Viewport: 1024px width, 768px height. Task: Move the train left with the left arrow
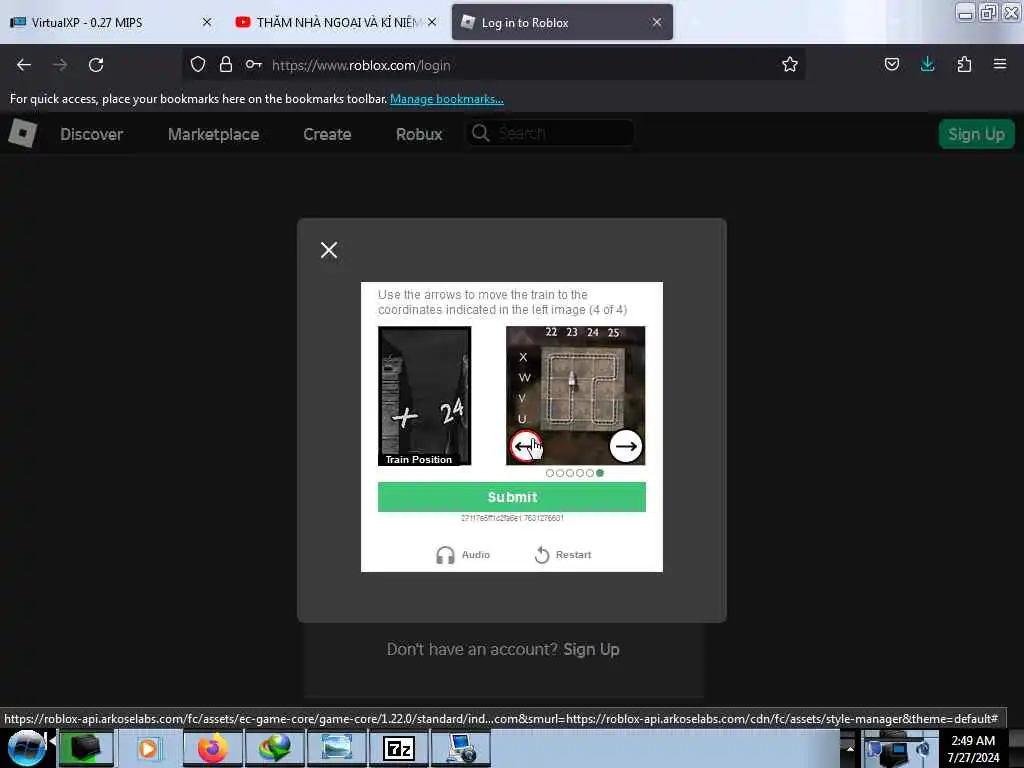point(526,446)
